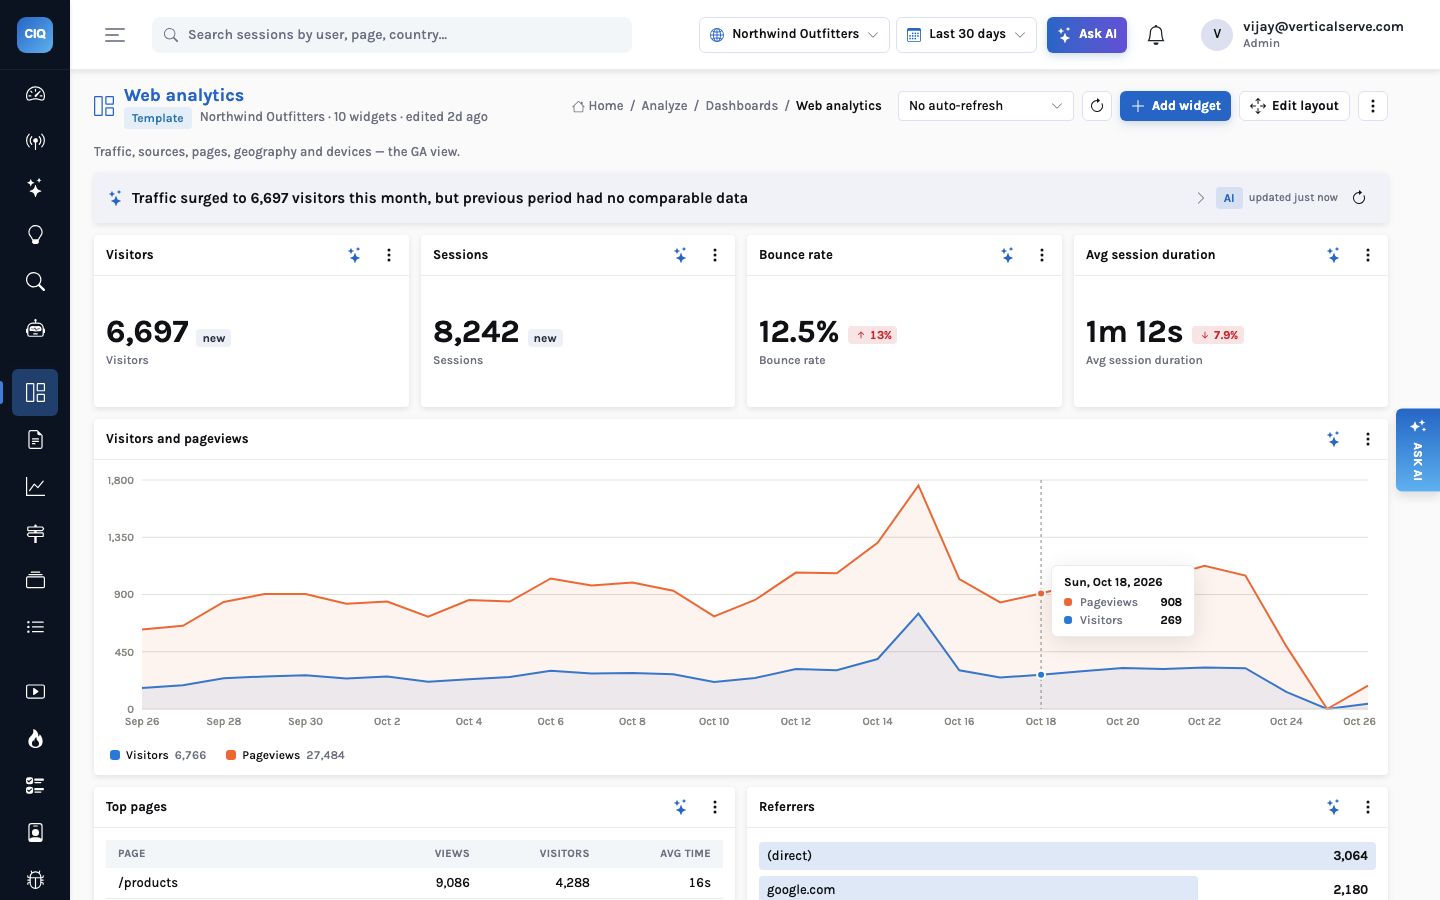
Task: Click the lightbulb insights icon in sidebar
Action: [x=35, y=235]
